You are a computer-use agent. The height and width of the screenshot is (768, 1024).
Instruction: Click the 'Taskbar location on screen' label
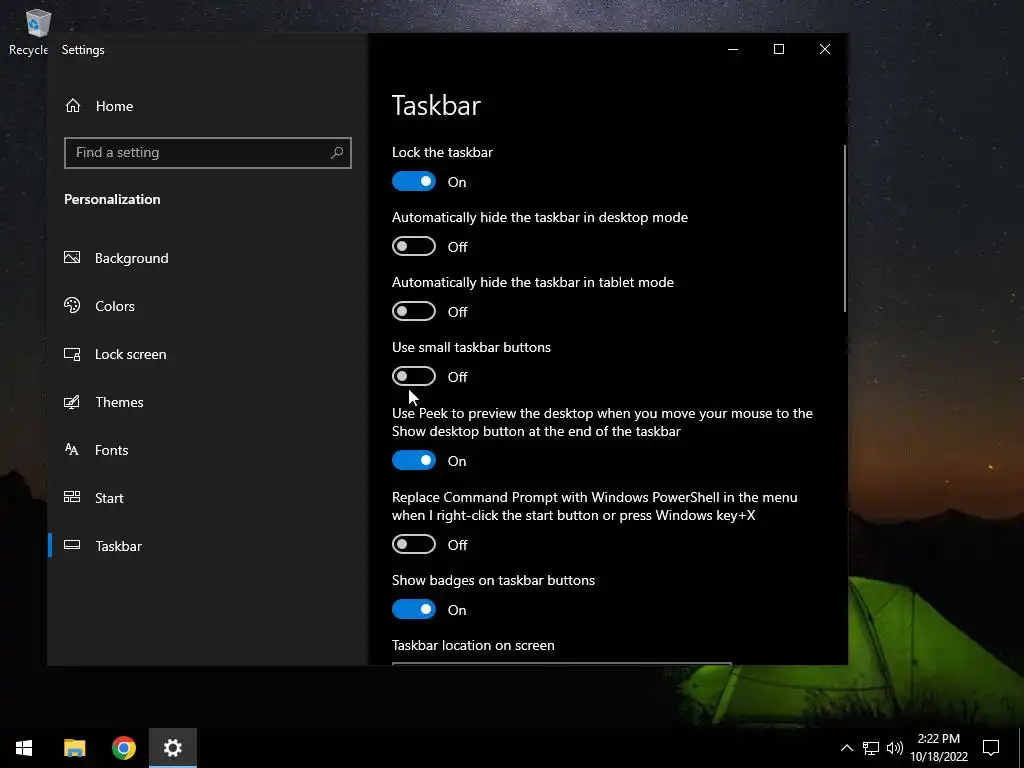[x=473, y=645]
